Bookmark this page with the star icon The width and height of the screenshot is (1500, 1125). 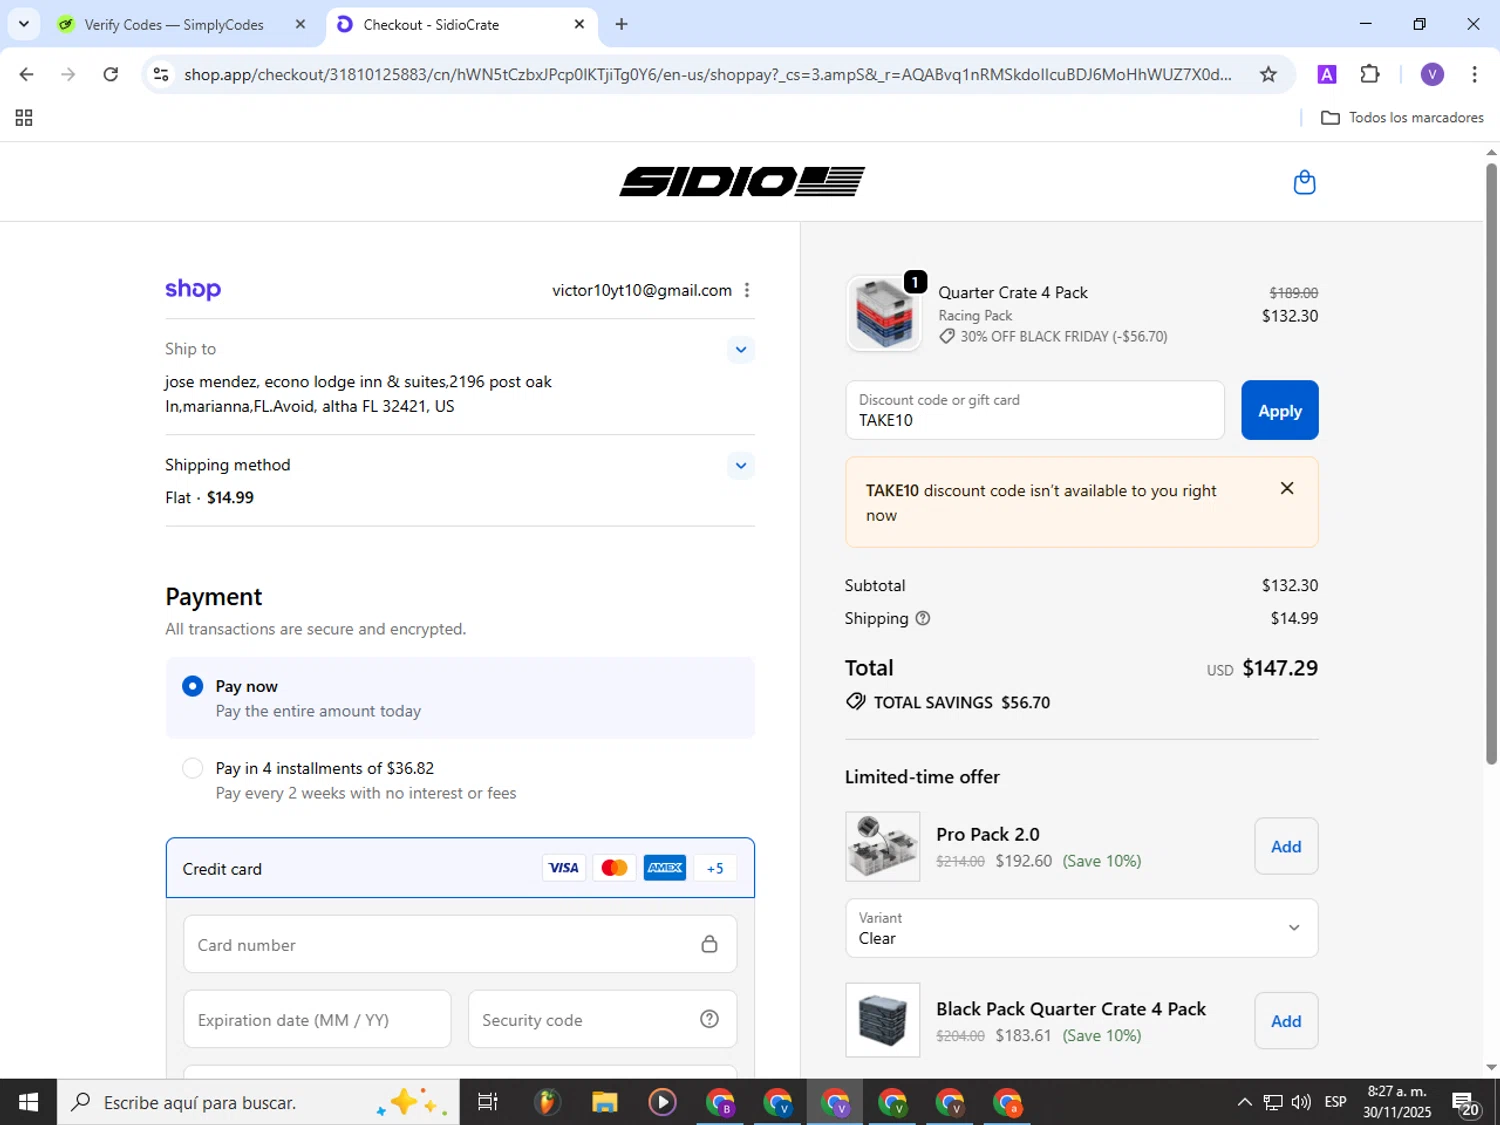pos(1268,74)
